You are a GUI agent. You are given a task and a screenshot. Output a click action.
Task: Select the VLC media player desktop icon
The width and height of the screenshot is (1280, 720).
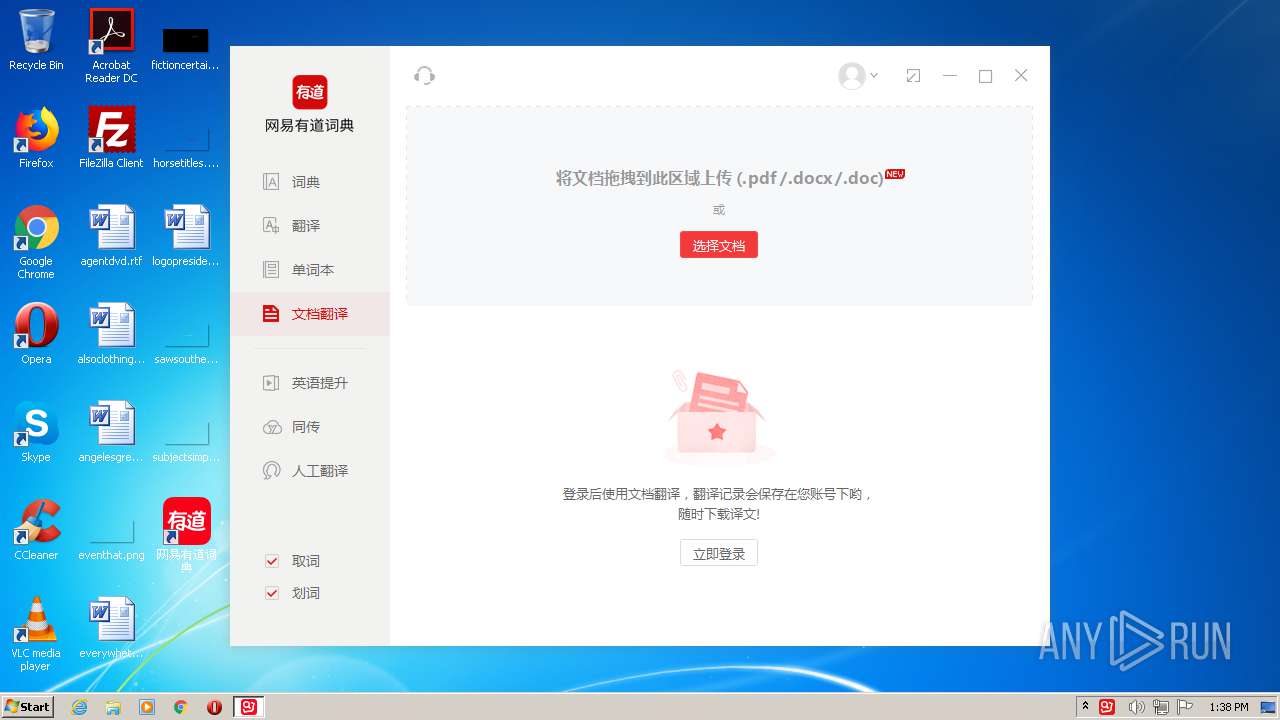coord(36,634)
